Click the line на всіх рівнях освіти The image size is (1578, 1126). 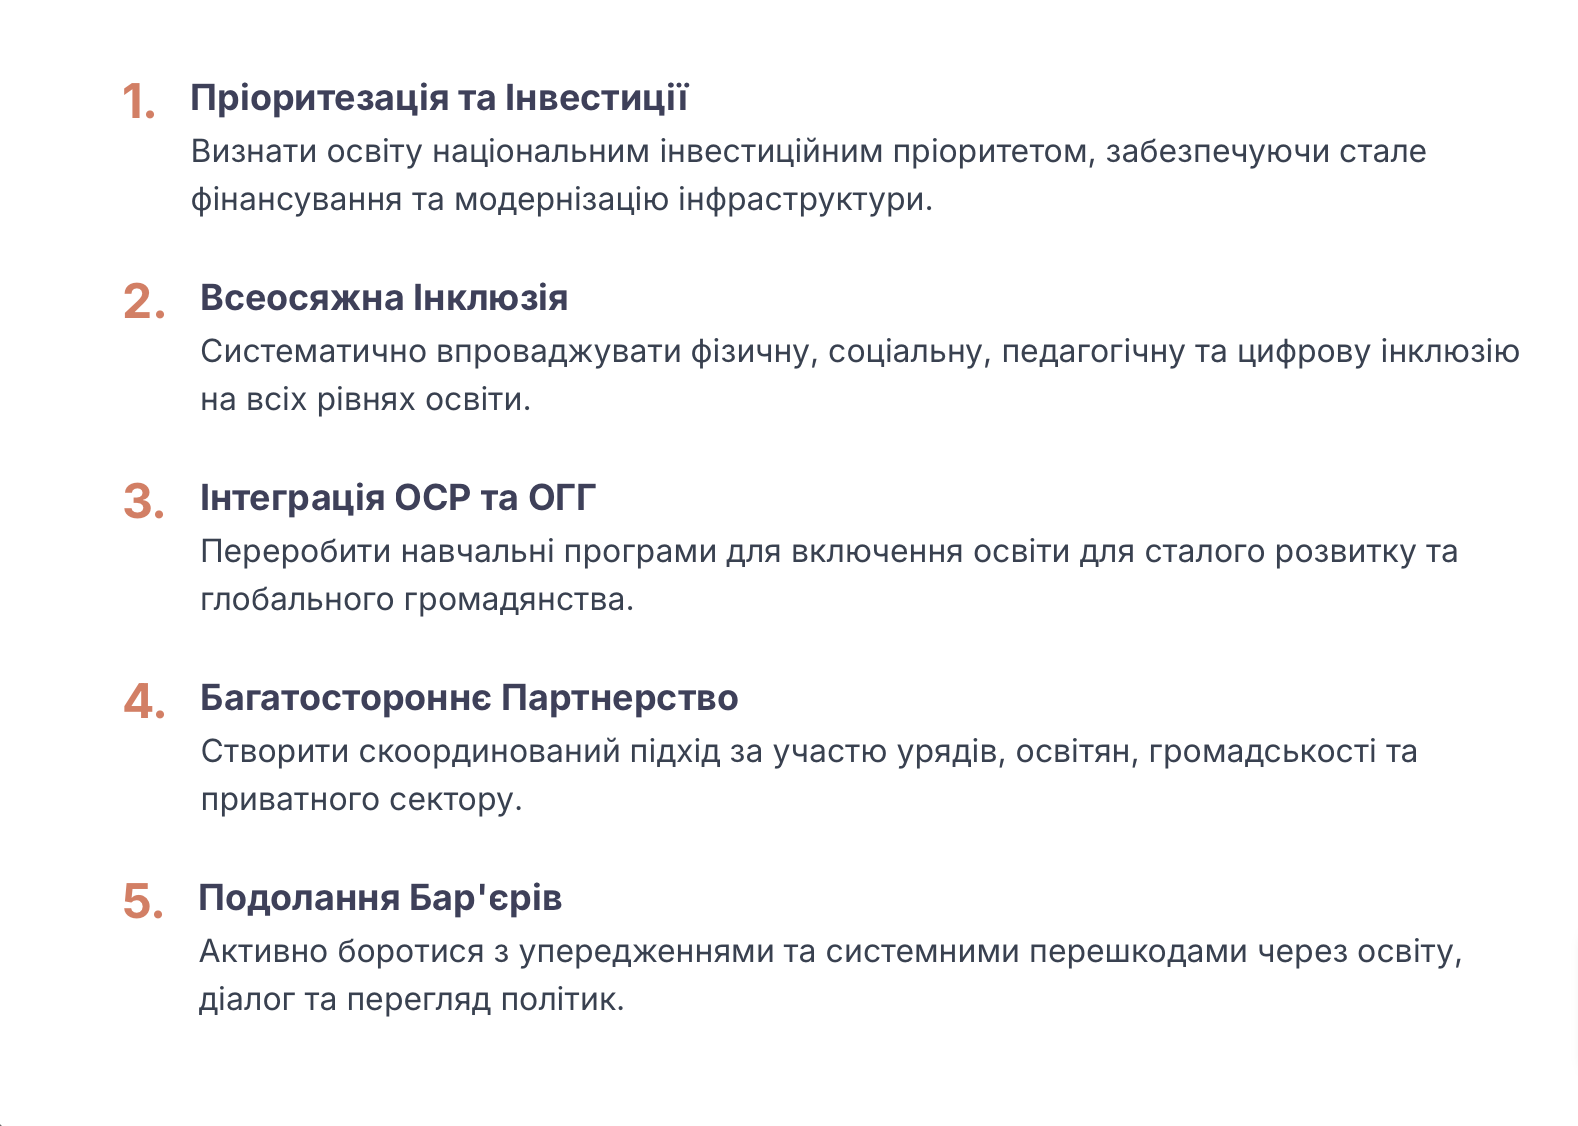pos(366,400)
